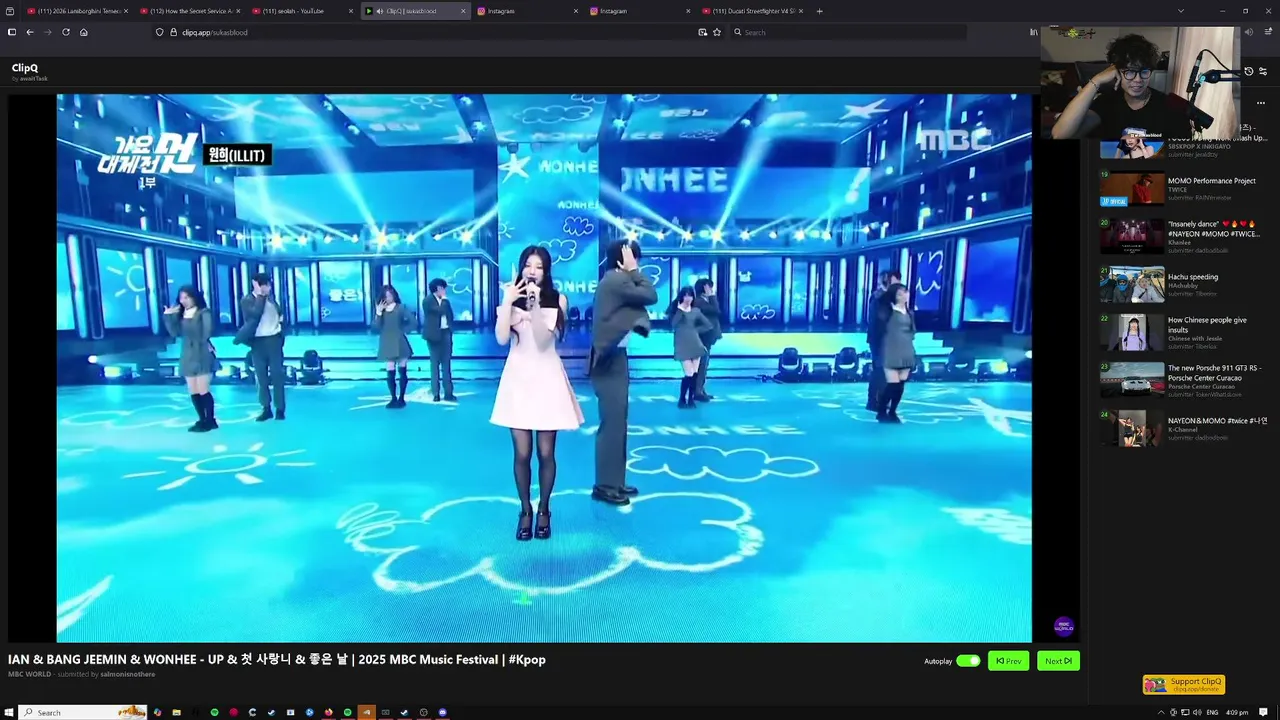Open the ClipQ settings sliders icon
The height and width of the screenshot is (720, 1280).
(1263, 72)
